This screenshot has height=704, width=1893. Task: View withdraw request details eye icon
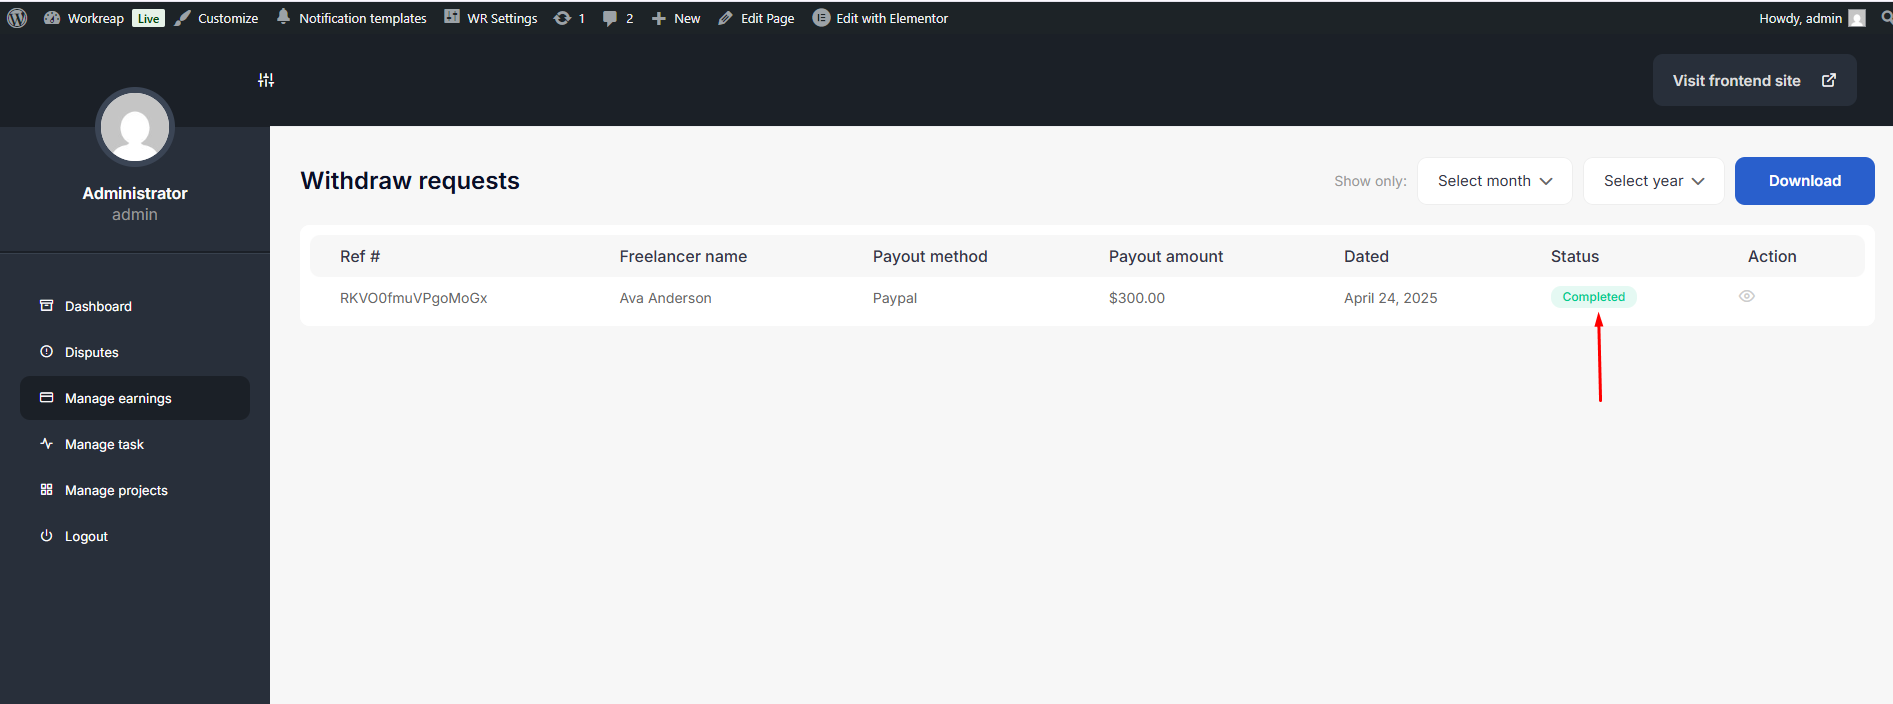coord(1747,296)
